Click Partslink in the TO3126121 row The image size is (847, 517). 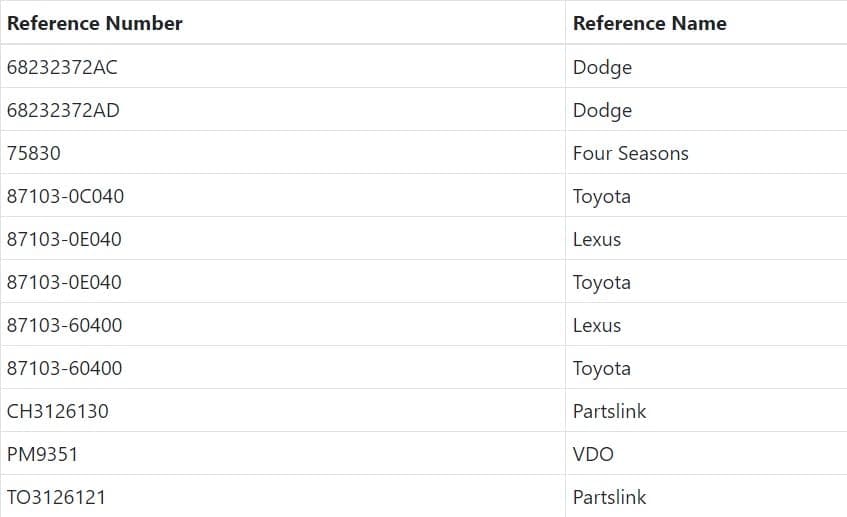(609, 498)
